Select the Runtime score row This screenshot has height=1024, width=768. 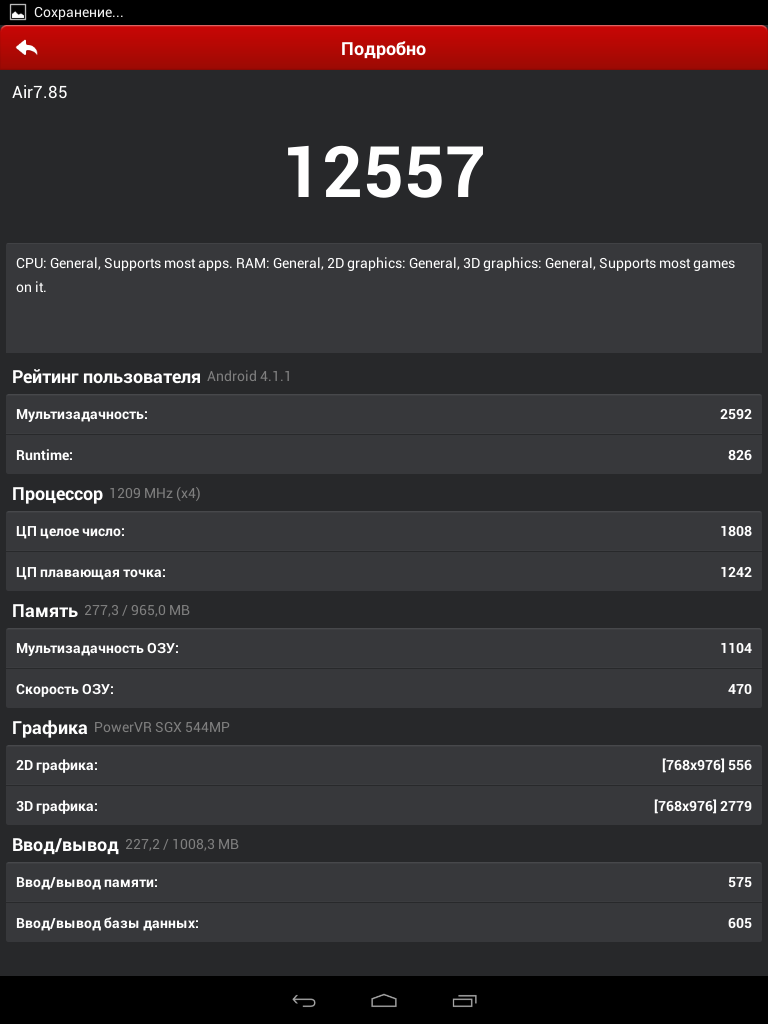point(384,455)
